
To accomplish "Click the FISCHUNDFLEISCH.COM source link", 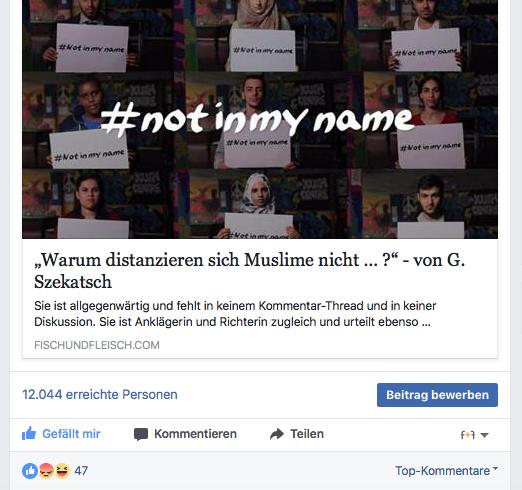I will click(x=97, y=345).
